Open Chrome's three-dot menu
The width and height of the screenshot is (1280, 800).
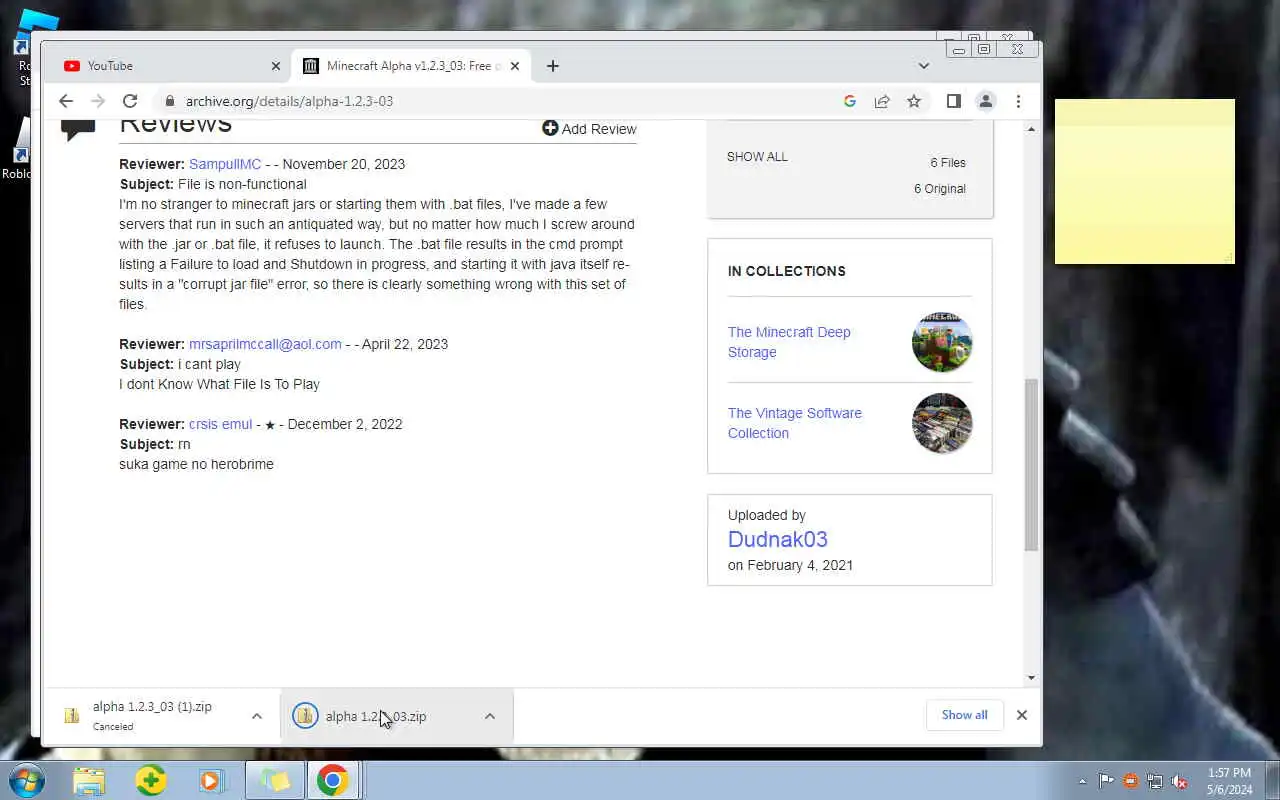pyautogui.click(x=1018, y=101)
